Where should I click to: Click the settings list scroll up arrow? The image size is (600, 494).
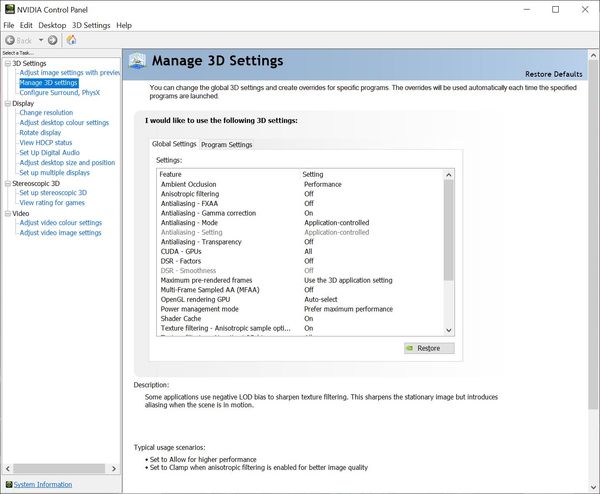[449, 175]
